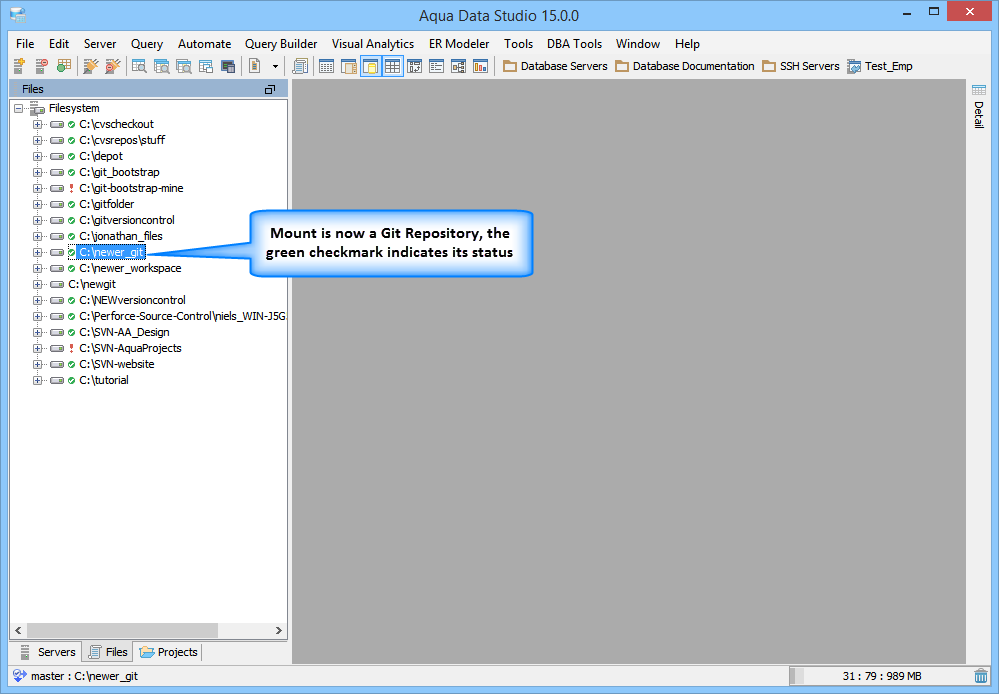Click the red exclamation icon on C:\git-bootstrap-mine
Image resolution: width=999 pixels, height=694 pixels.
point(71,188)
